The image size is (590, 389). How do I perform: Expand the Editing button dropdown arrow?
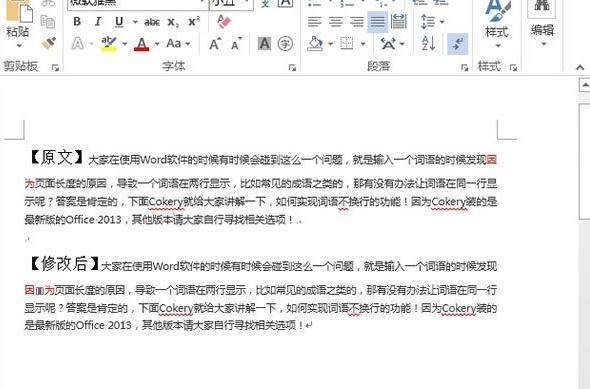(544, 44)
